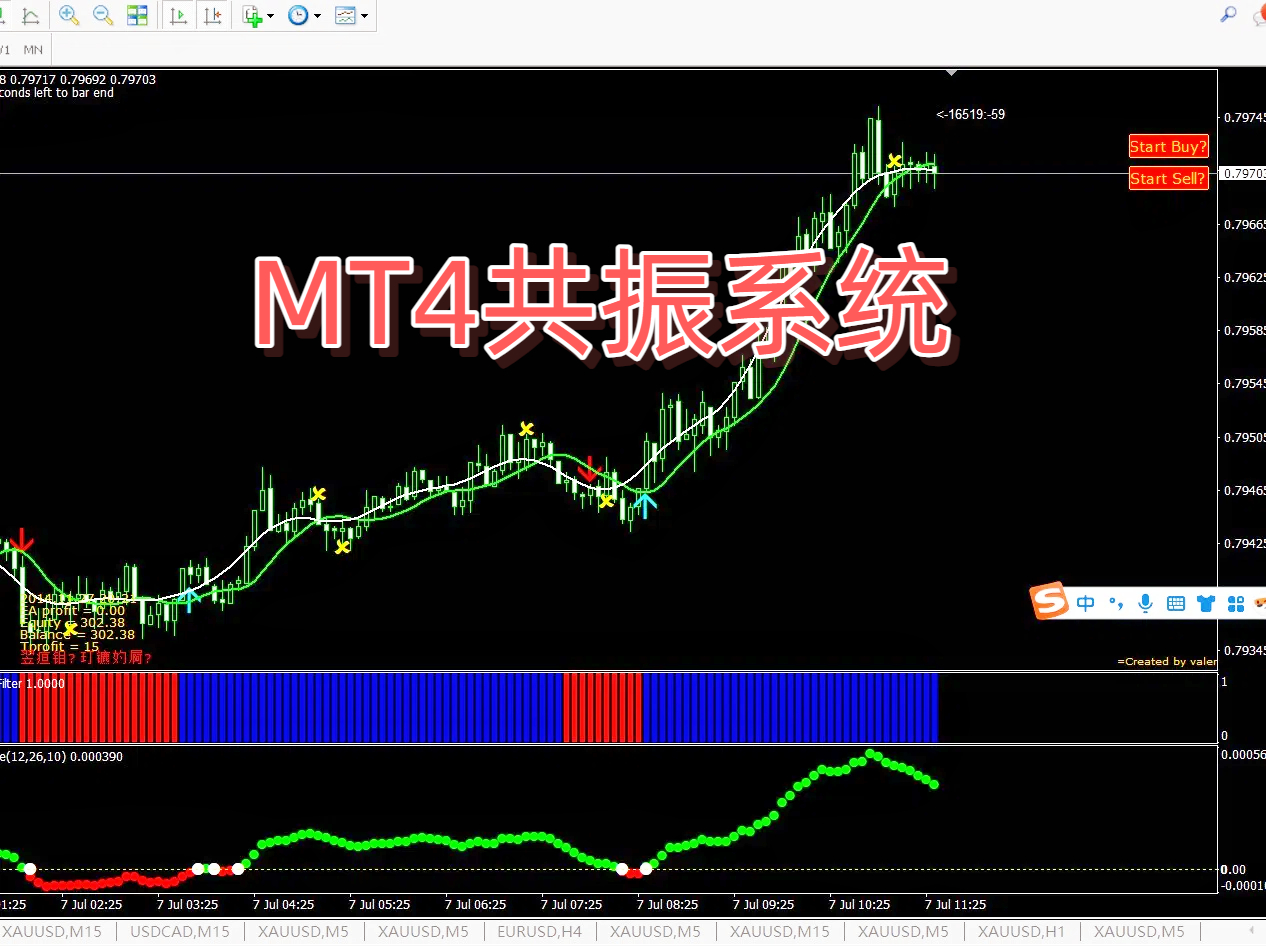Screen dimensions: 1266x946
Task: Select the MN monthly timeframe
Action: [x=33, y=49]
